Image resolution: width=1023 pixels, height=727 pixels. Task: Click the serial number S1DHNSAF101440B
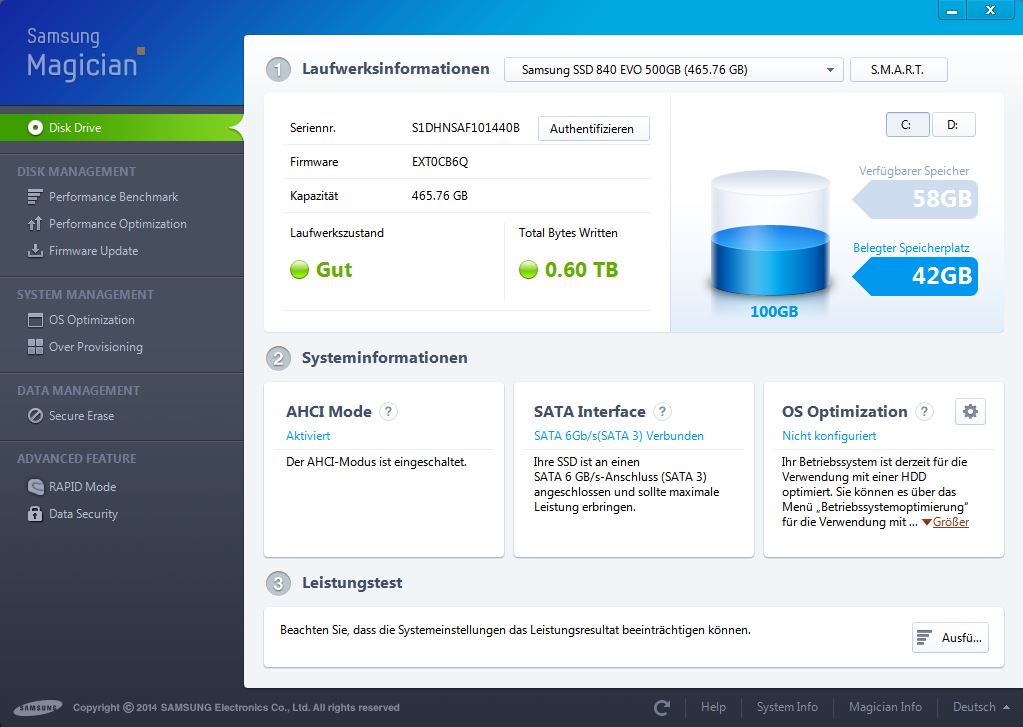click(x=466, y=128)
